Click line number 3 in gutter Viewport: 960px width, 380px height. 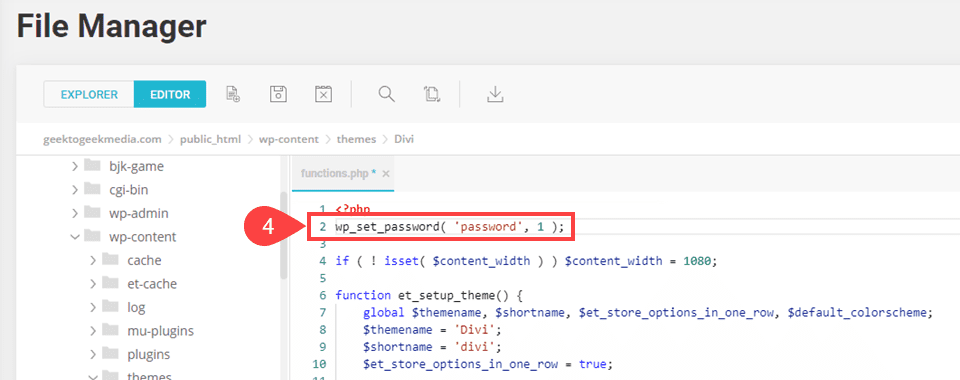323,244
